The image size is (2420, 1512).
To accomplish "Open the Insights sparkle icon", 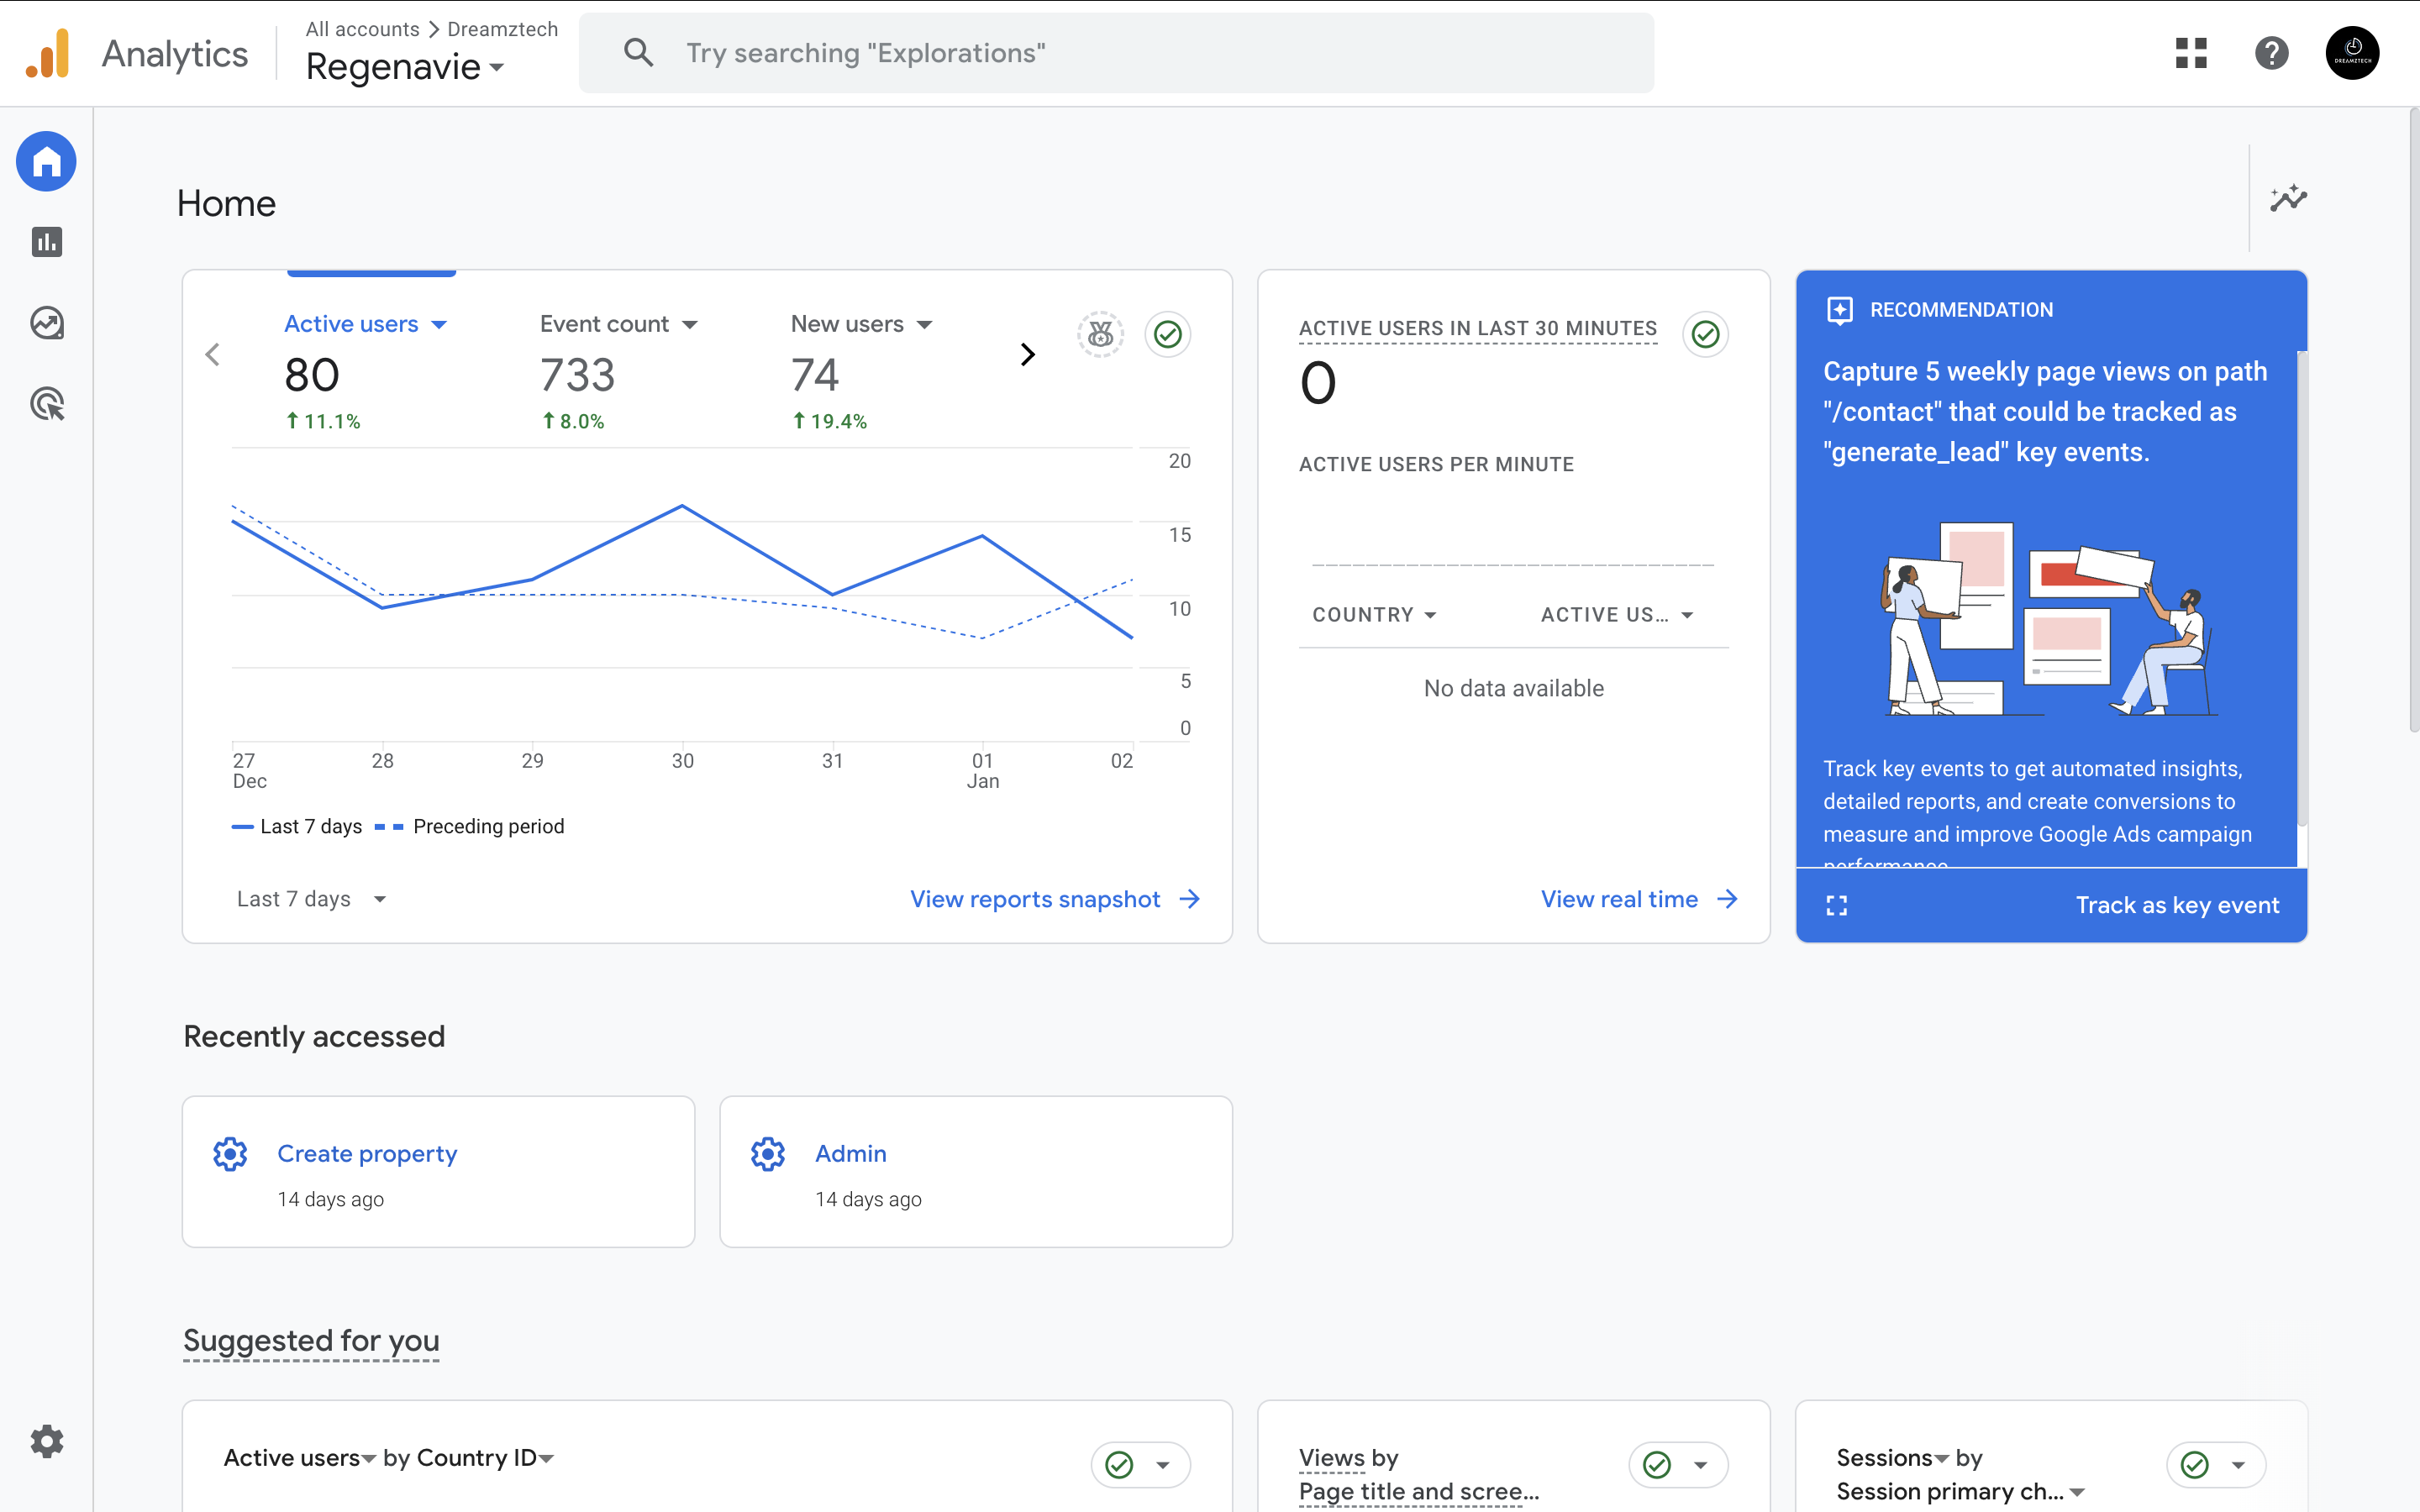I will coord(2288,198).
